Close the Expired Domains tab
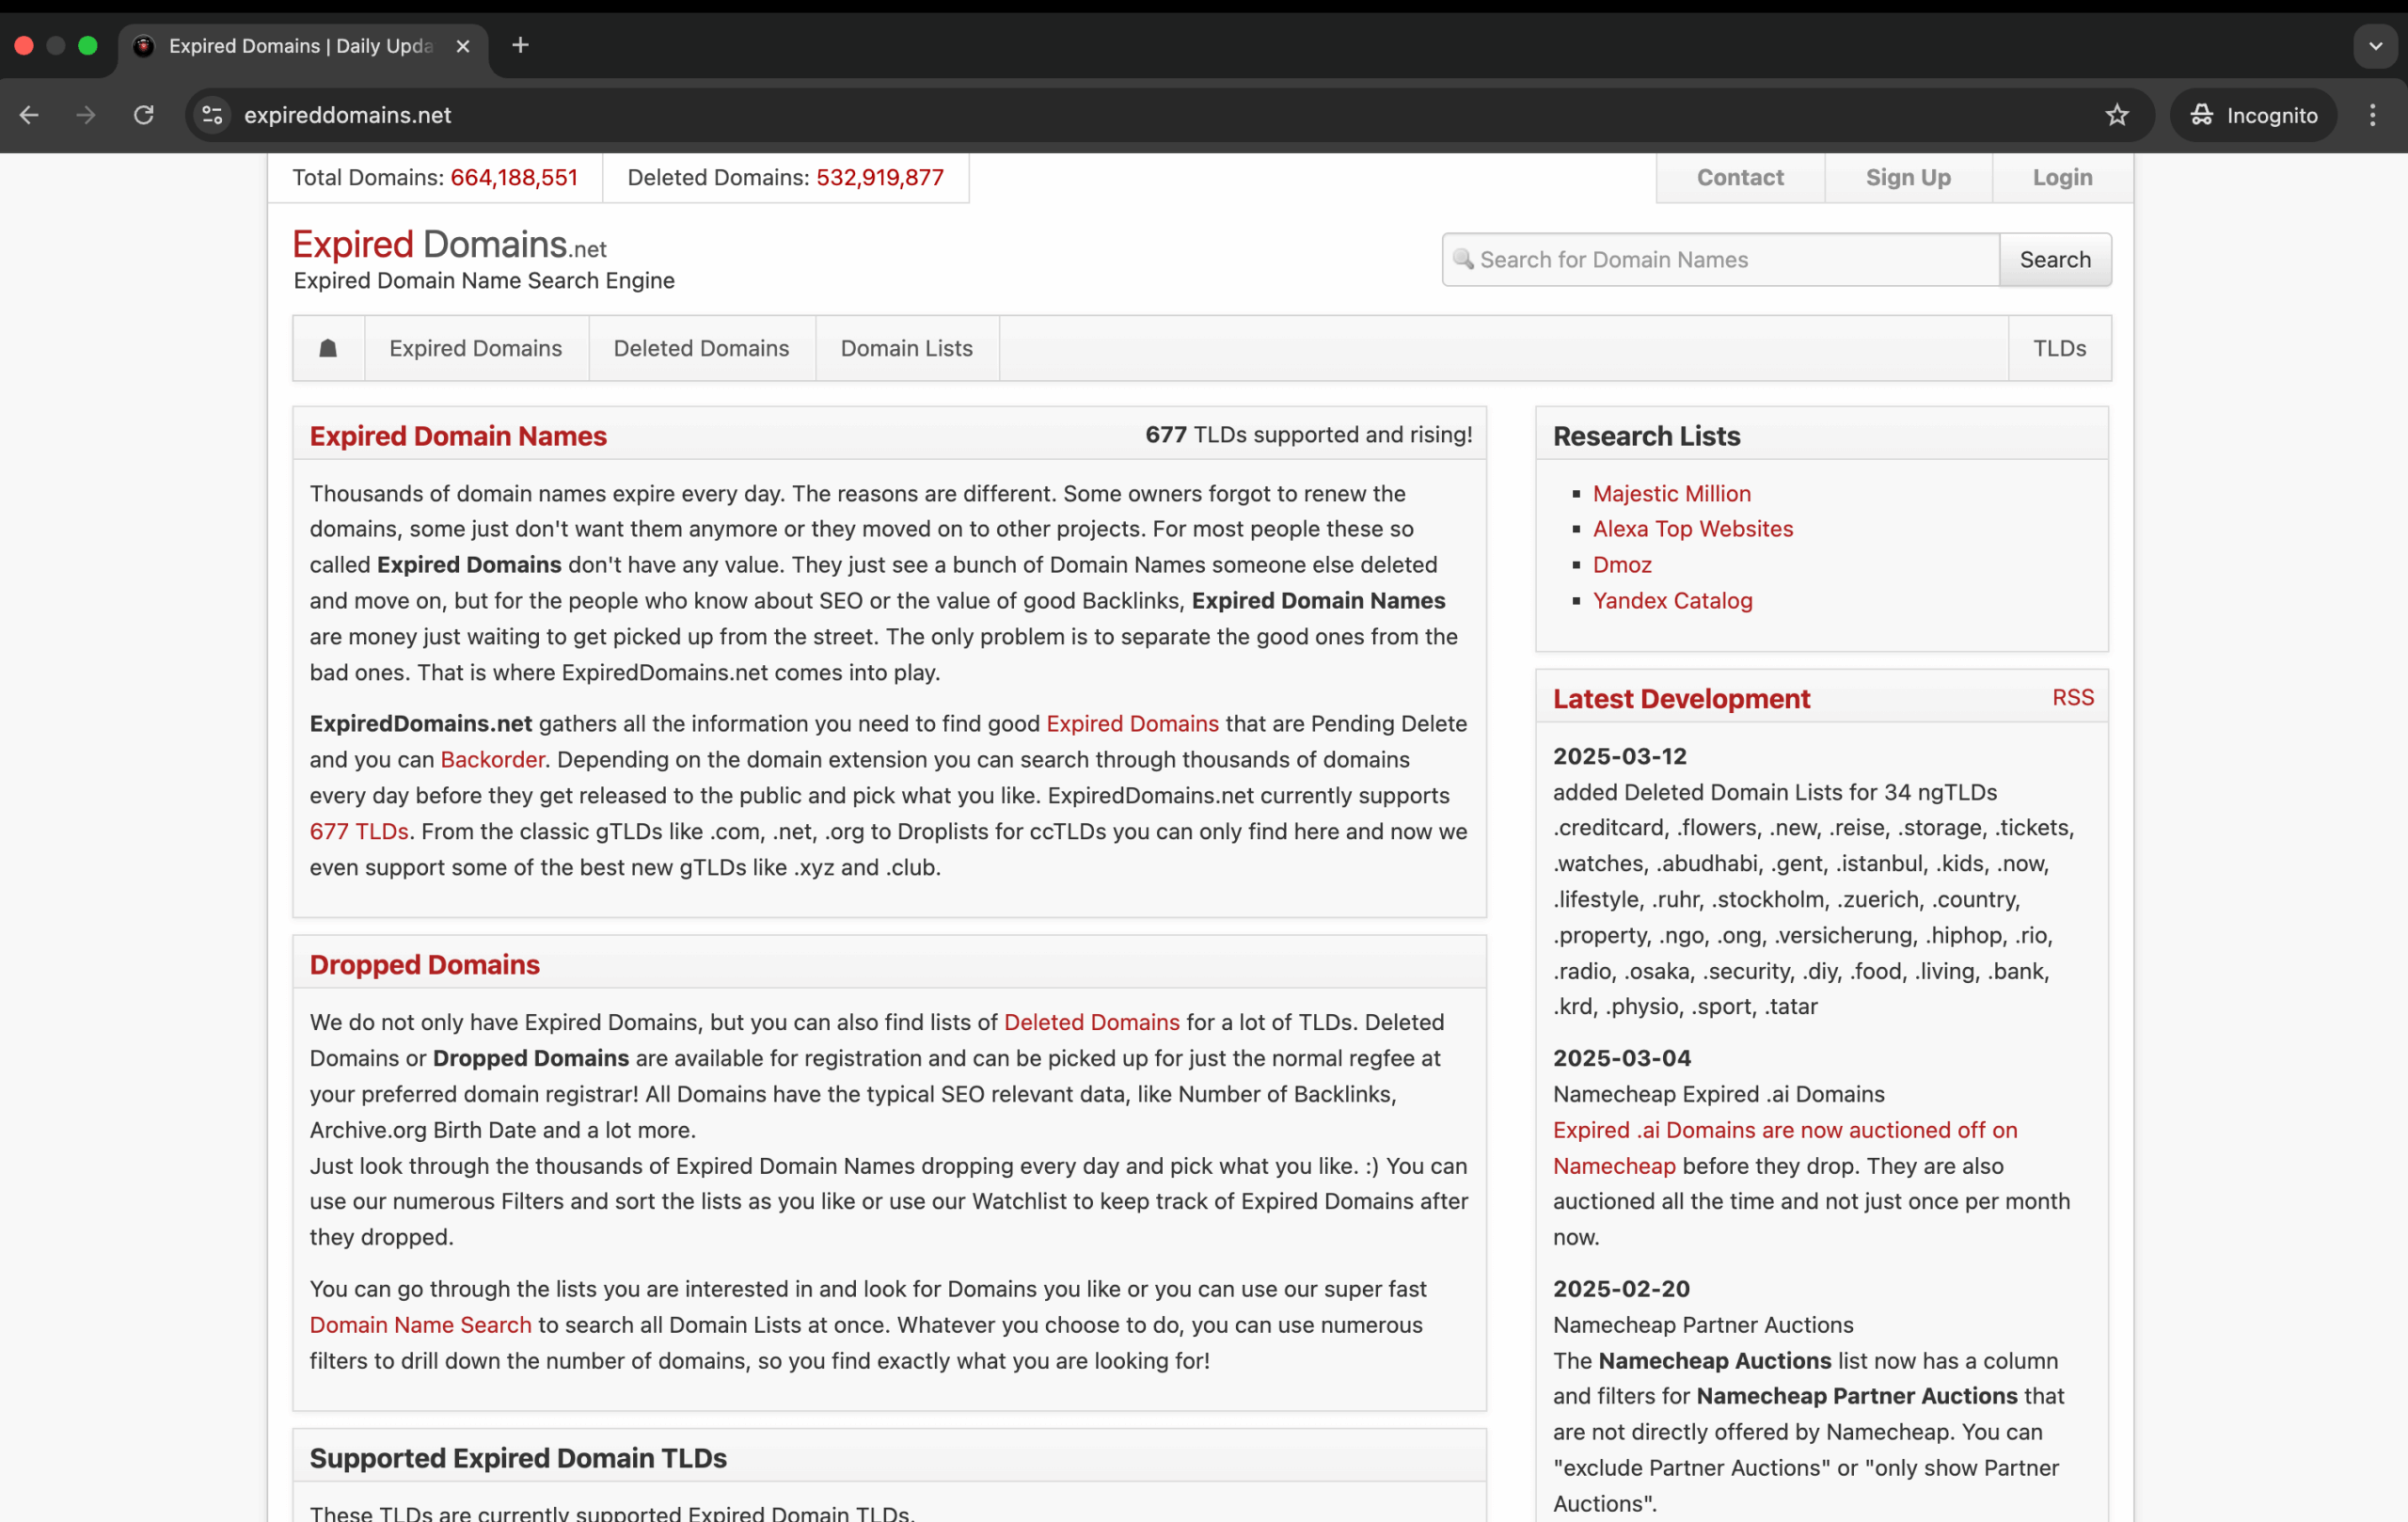 coord(462,46)
